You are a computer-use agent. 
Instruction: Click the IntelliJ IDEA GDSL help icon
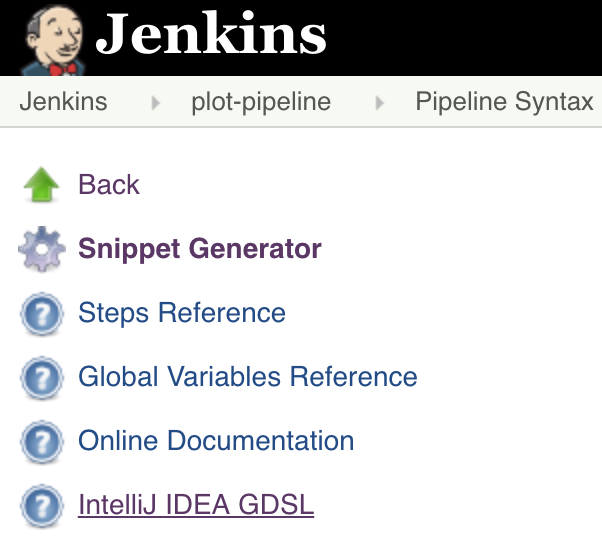click(x=41, y=505)
